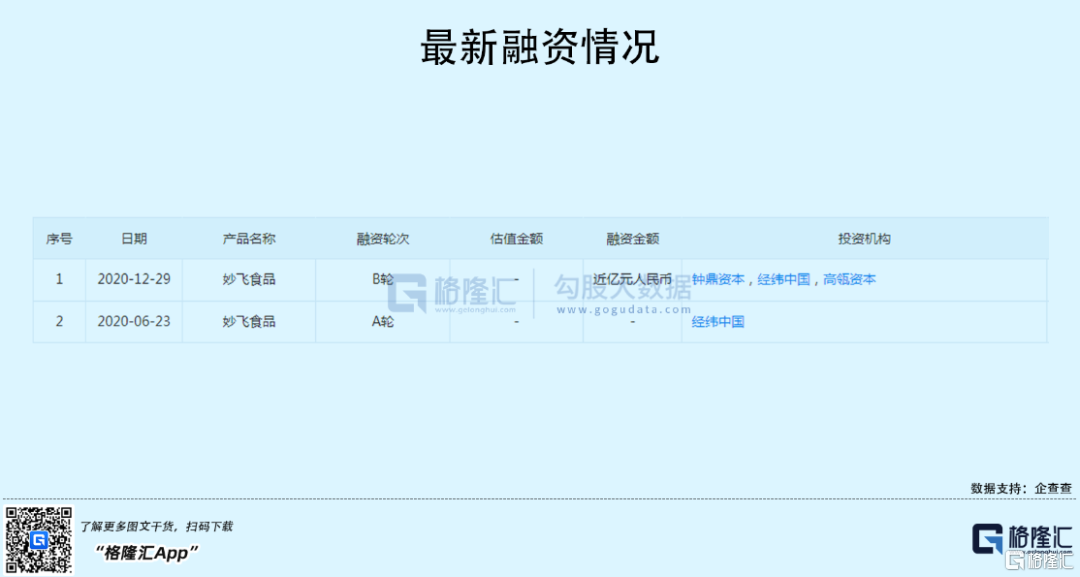This screenshot has height=577, width=1080.
Task: Select the 产品名称 column header
Action: coord(249,239)
